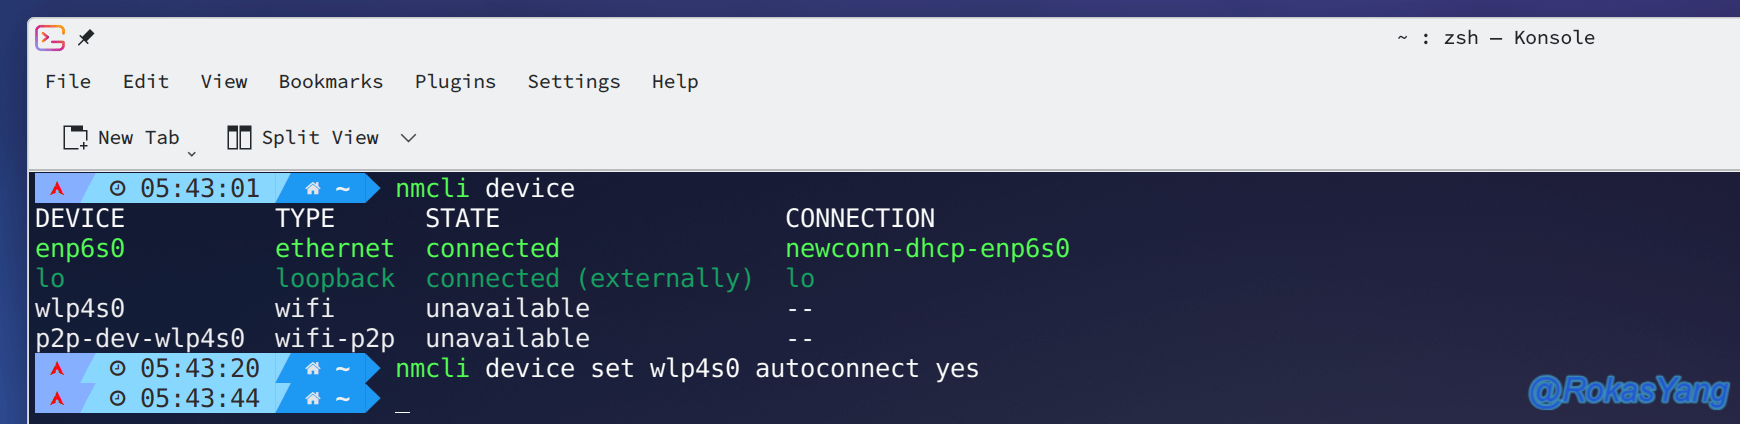Open the File menu
This screenshot has width=1740, height=424.
(68, 82)
